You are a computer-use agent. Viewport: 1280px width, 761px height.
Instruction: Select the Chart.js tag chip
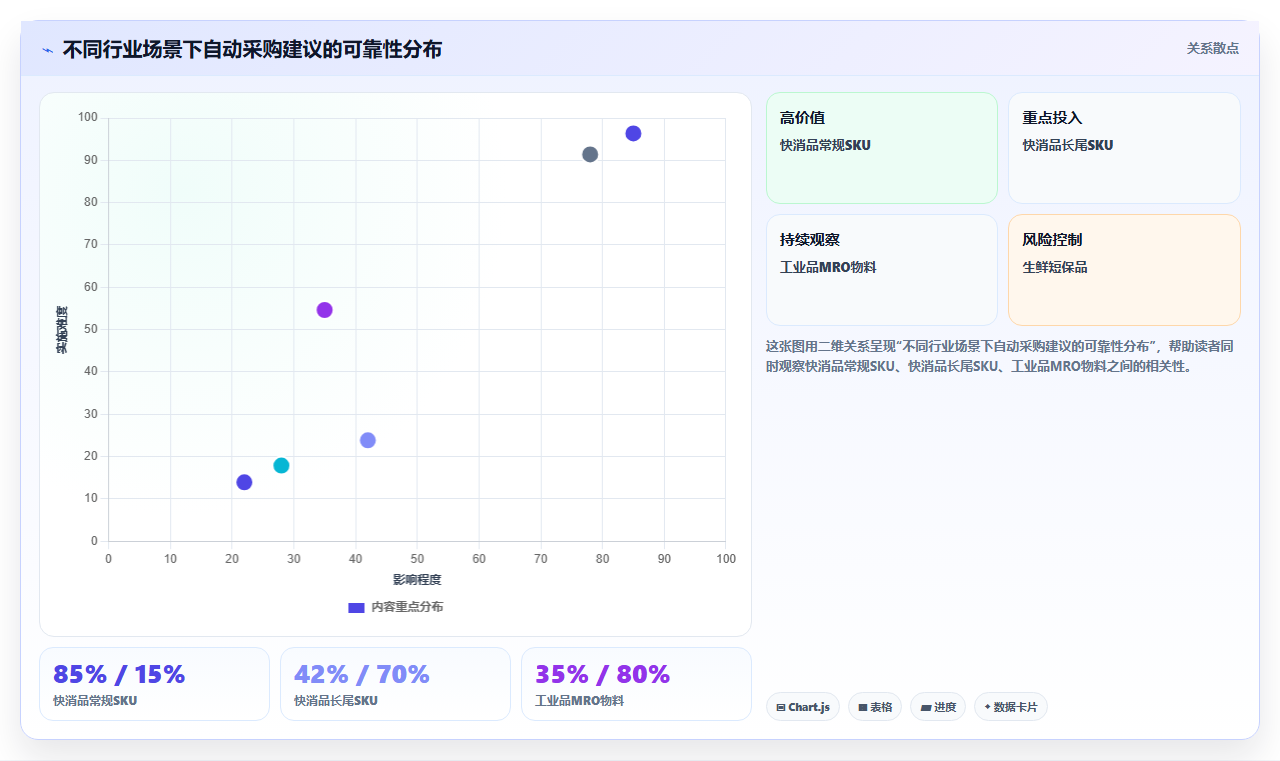(803, 707)
